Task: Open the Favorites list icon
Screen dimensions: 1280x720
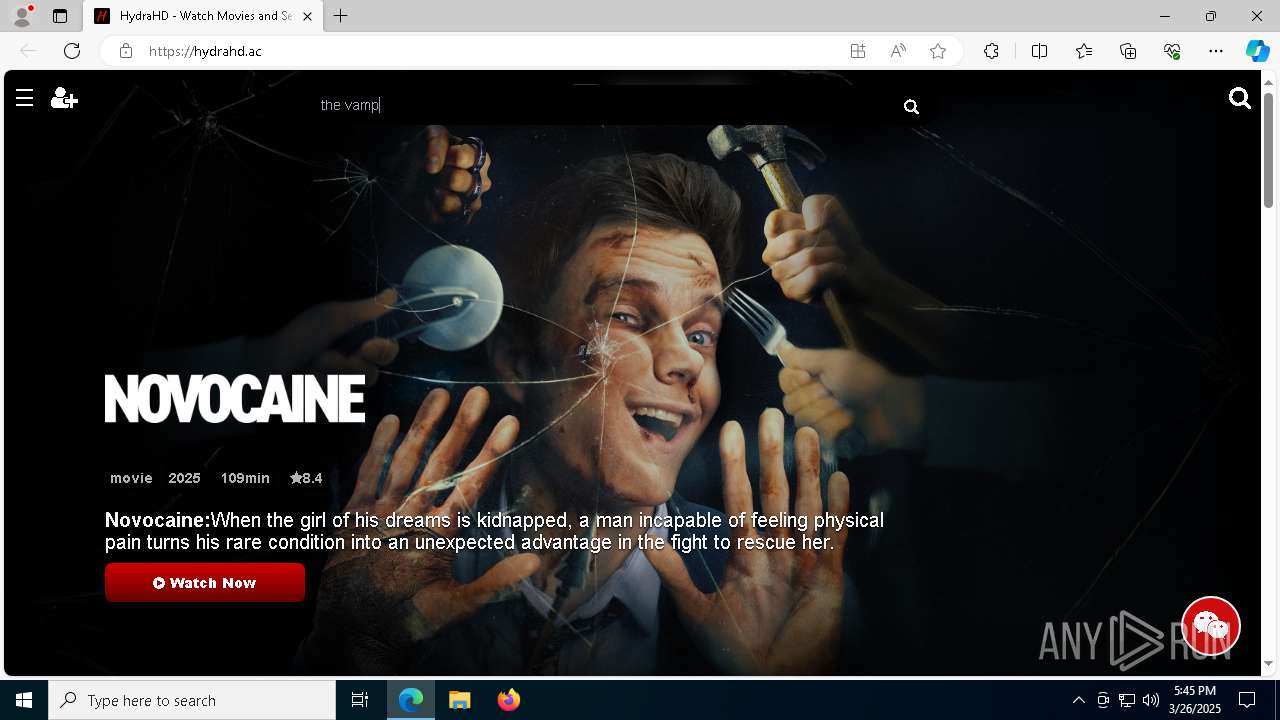Action: 1084,51
